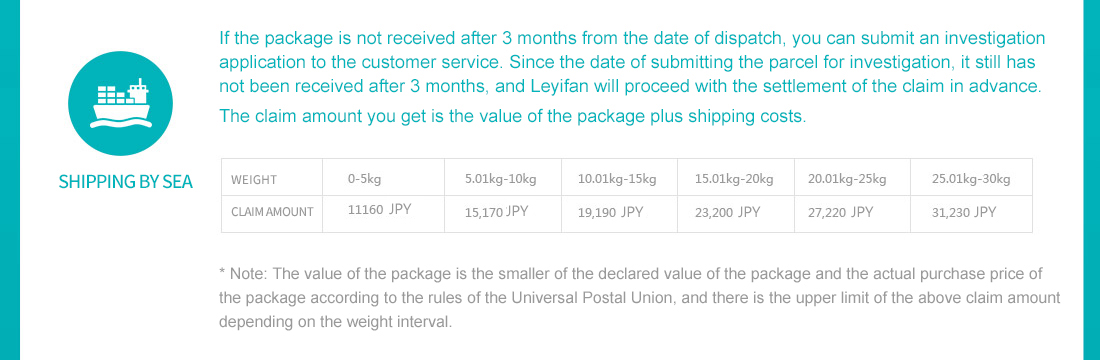Click the 15.01kg-20kg weight cell
The width and height of the screenshot is (1100, 360).
pos(736,178)
